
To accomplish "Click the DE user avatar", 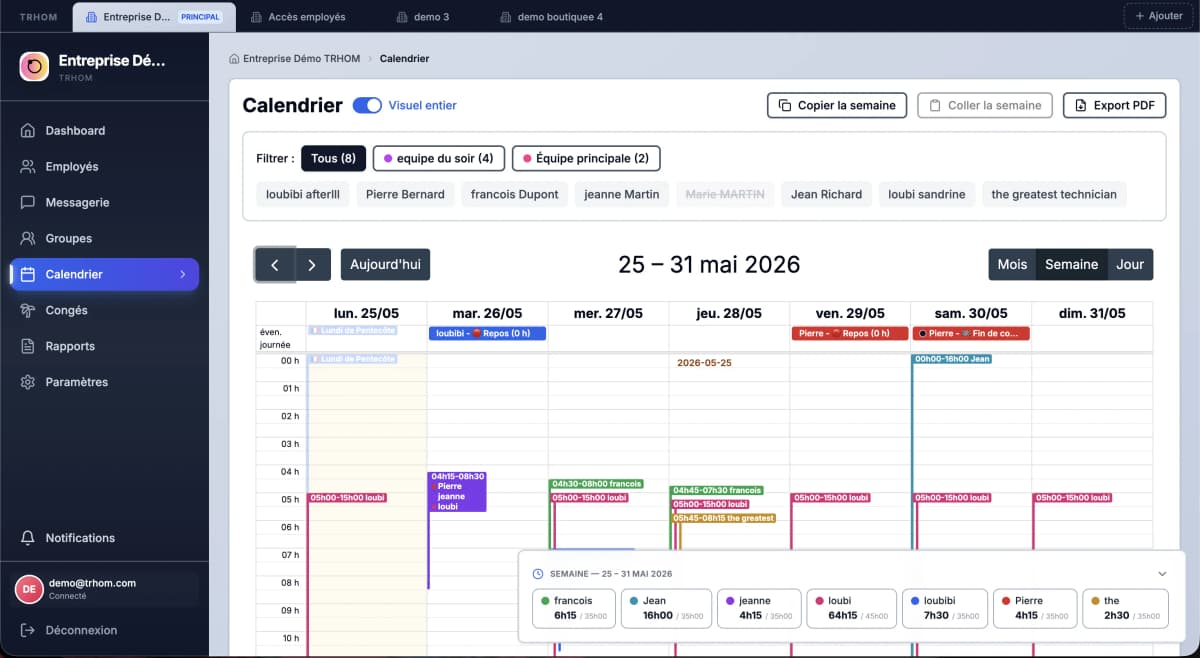I will 29,589.
